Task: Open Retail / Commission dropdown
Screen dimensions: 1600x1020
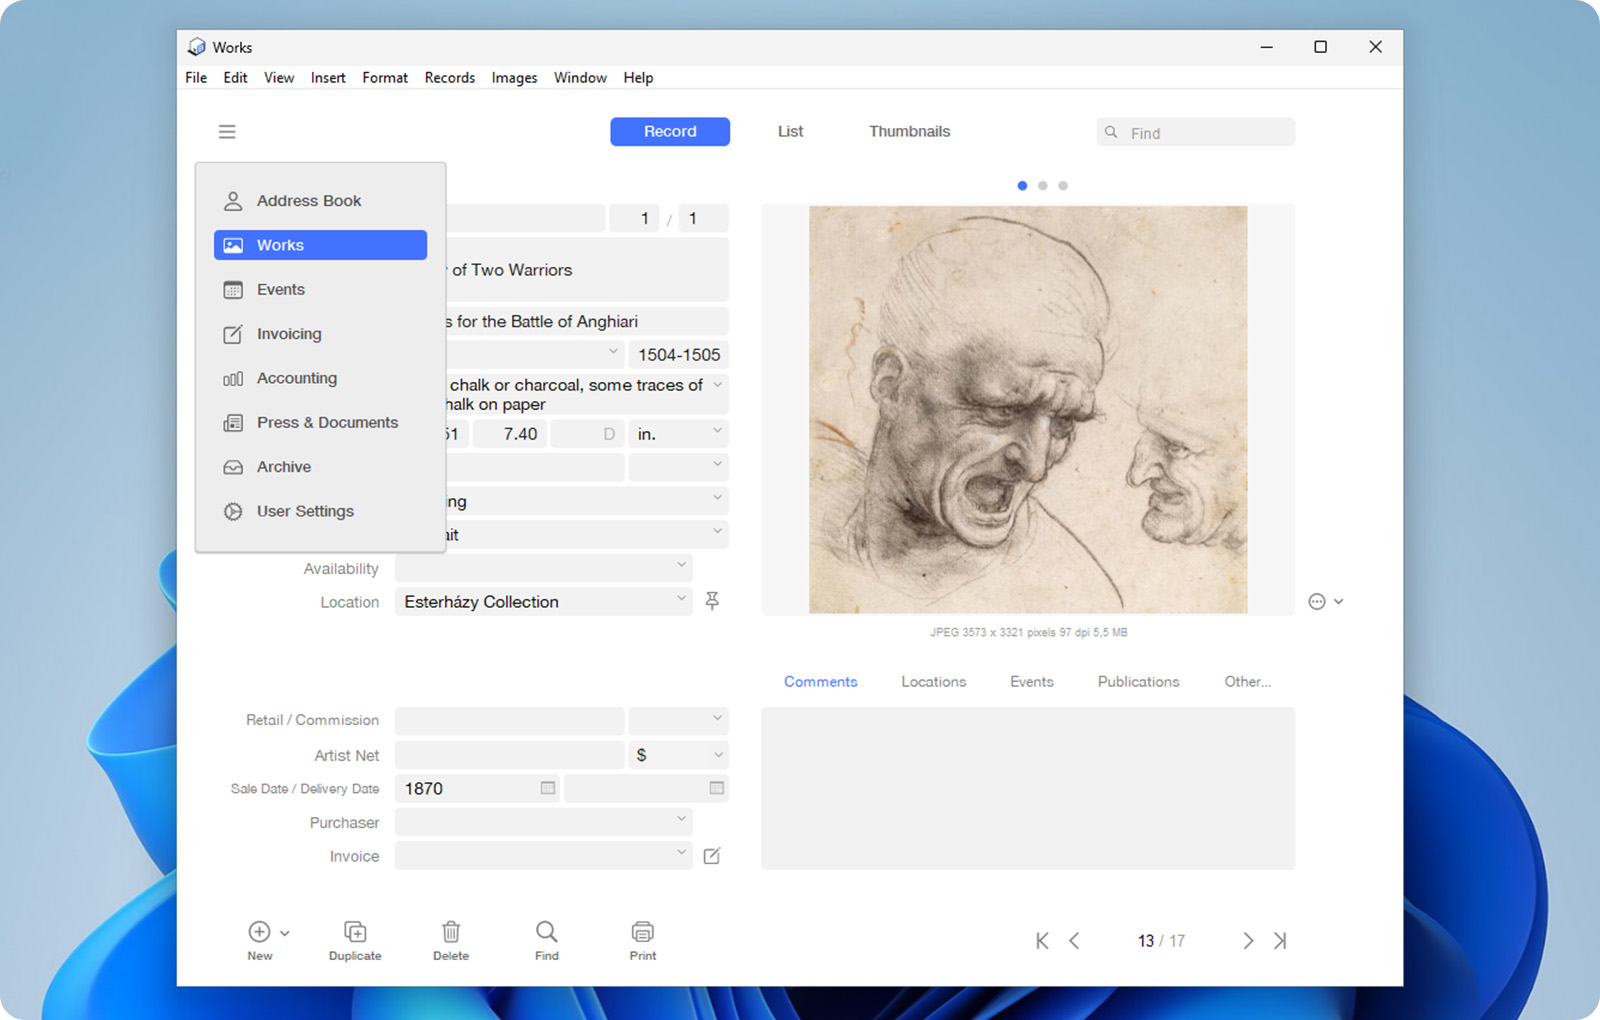Action: pos(717,718)
